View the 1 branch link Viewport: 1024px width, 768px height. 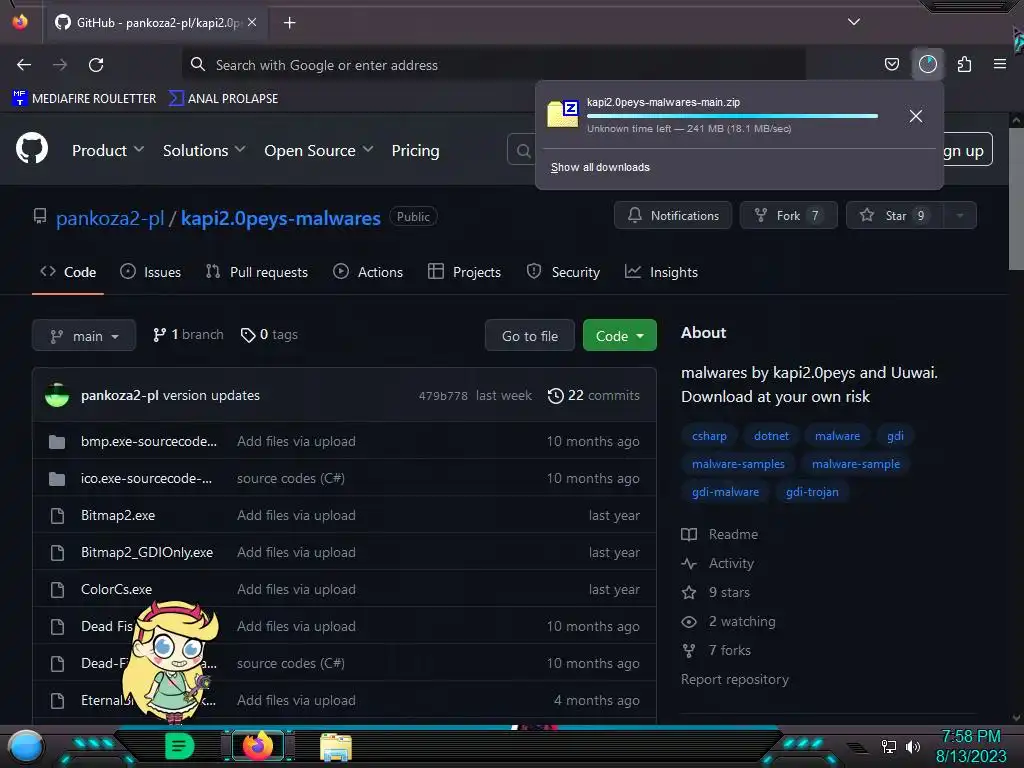click(x=188, y=335)
